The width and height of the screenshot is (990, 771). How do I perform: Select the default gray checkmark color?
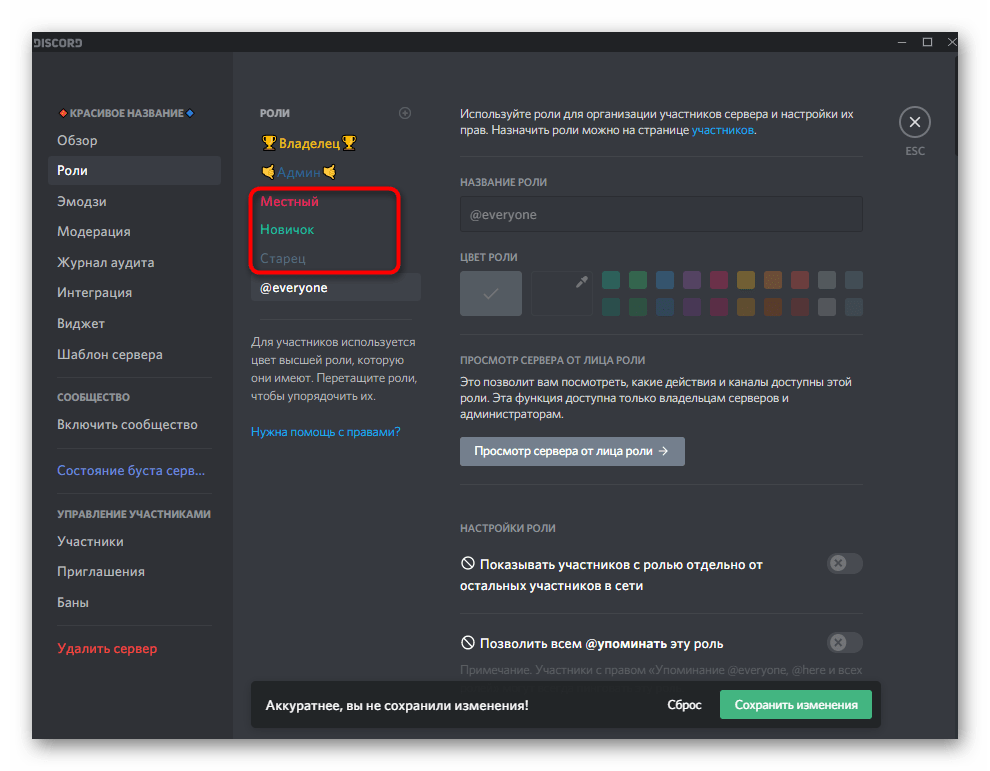[490, 293]
